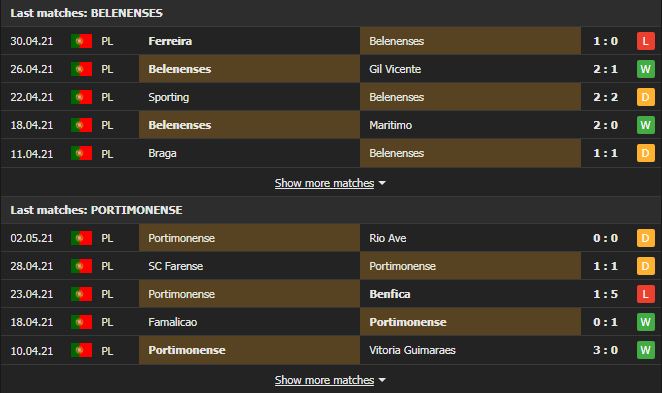Click the Last matches: PORTIMONENSE header
This screenshot has width=662, height=393.
[x=96, y=210]
